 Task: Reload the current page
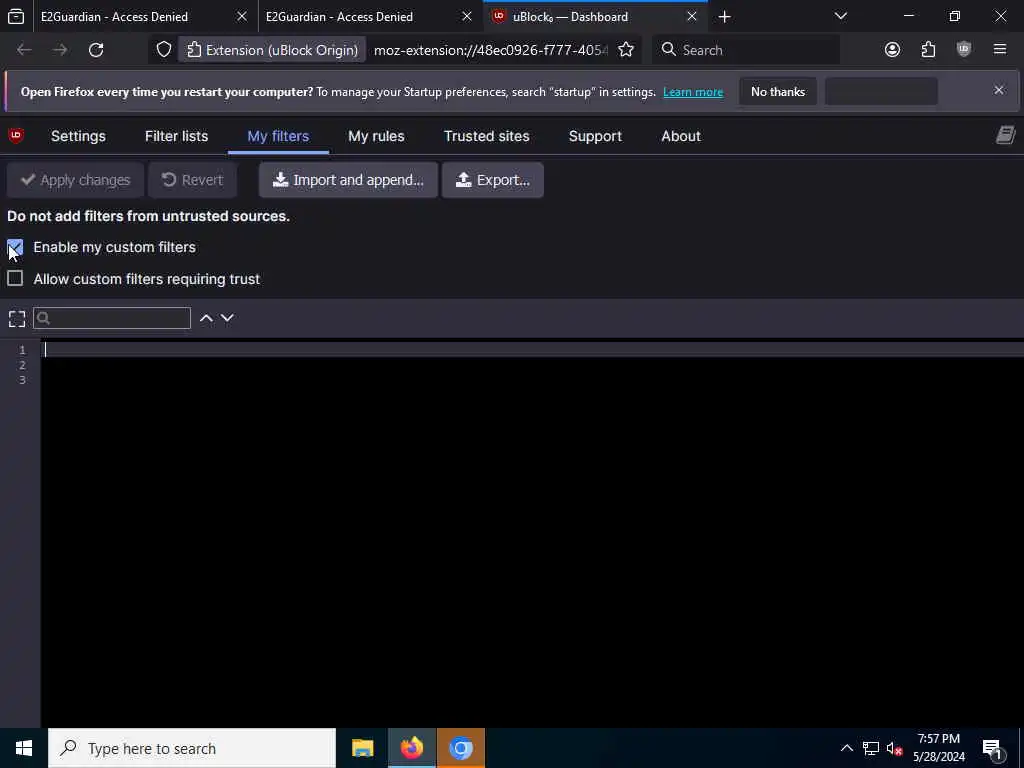tap(96, 50)
